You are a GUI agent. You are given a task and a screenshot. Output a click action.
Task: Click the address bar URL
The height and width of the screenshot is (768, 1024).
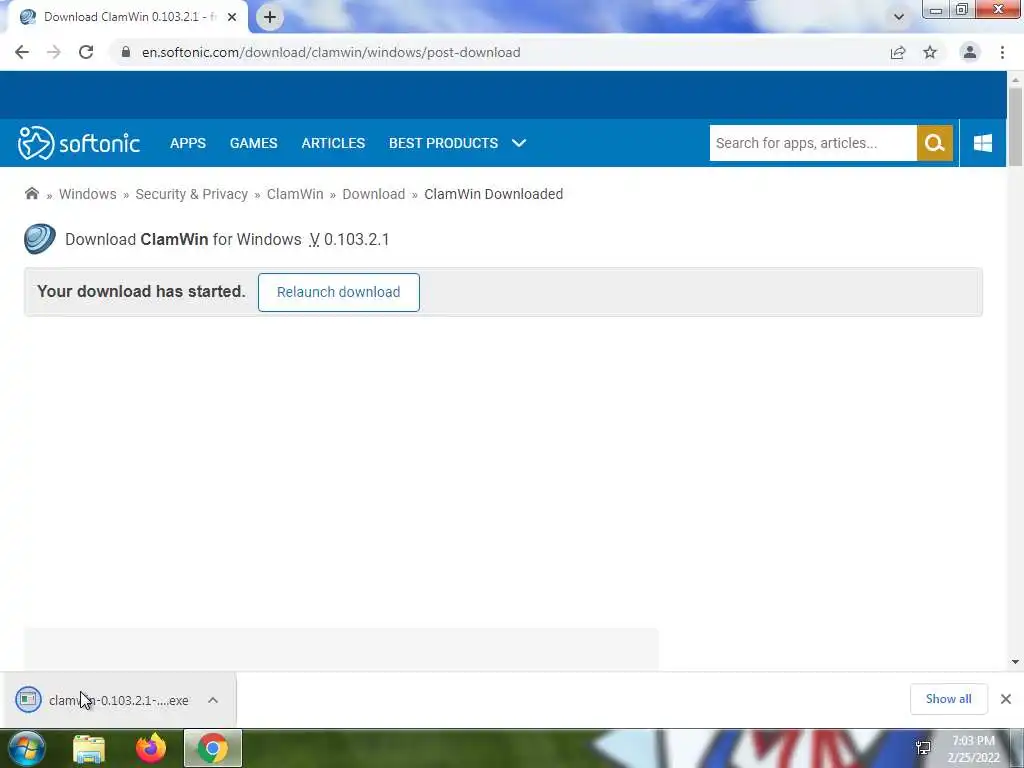coord(331,52)
